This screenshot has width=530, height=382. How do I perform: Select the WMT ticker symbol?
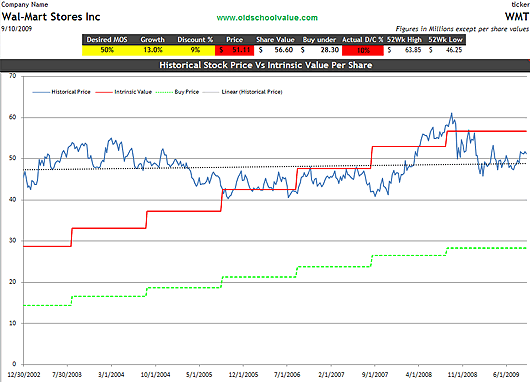click(516, 16)
